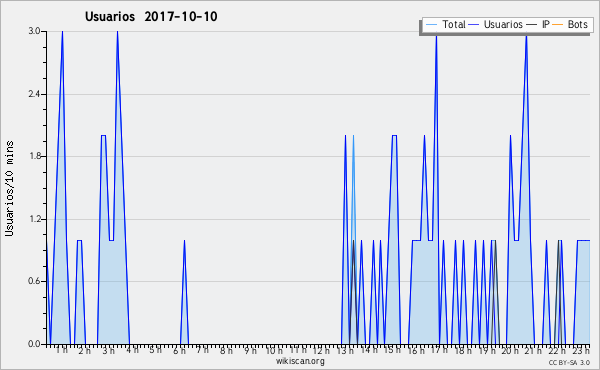
Task: Click the '23 h' x-axis label
Action: coord(581,350)
